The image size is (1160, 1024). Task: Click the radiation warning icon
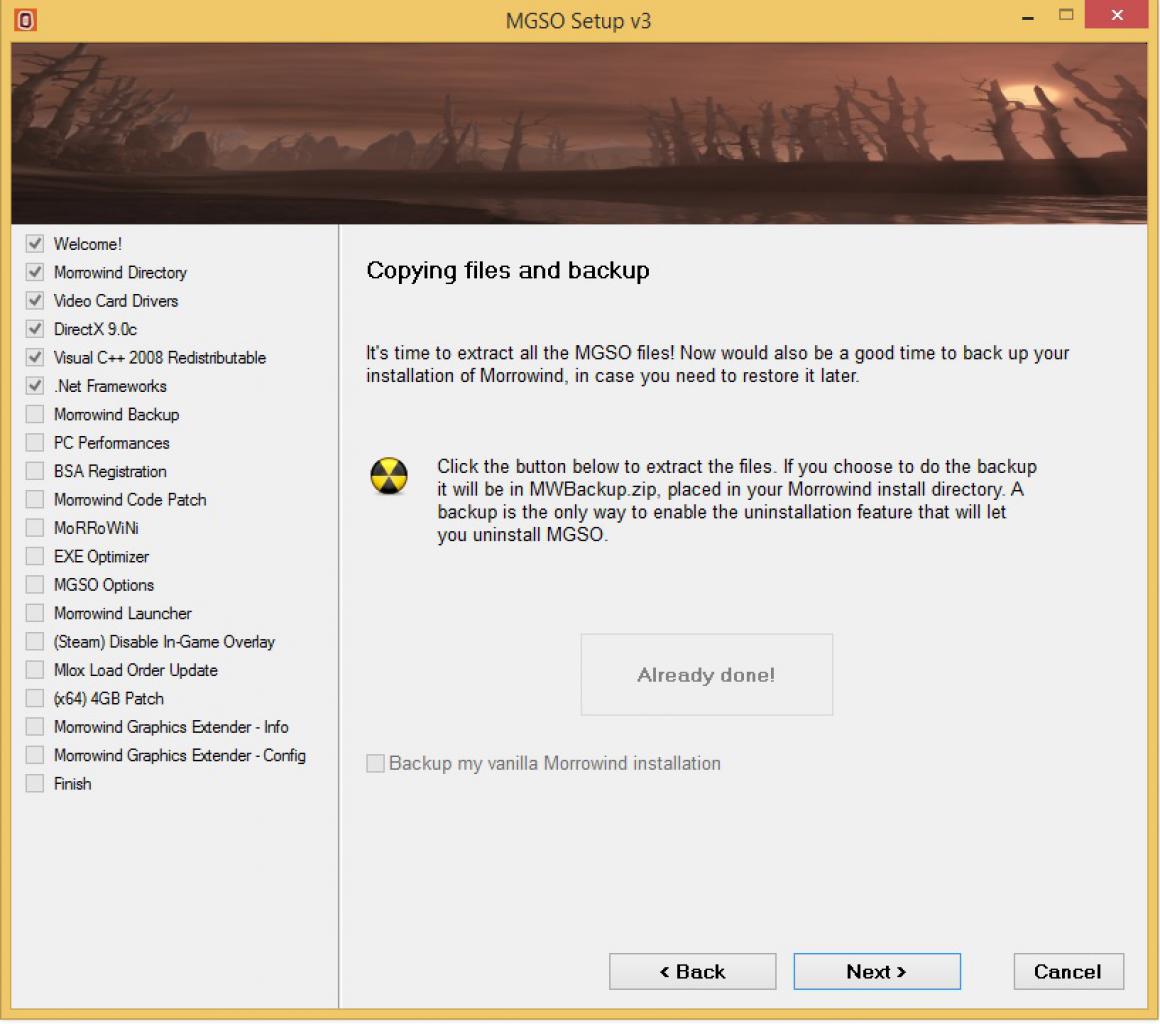coord(389,476)
